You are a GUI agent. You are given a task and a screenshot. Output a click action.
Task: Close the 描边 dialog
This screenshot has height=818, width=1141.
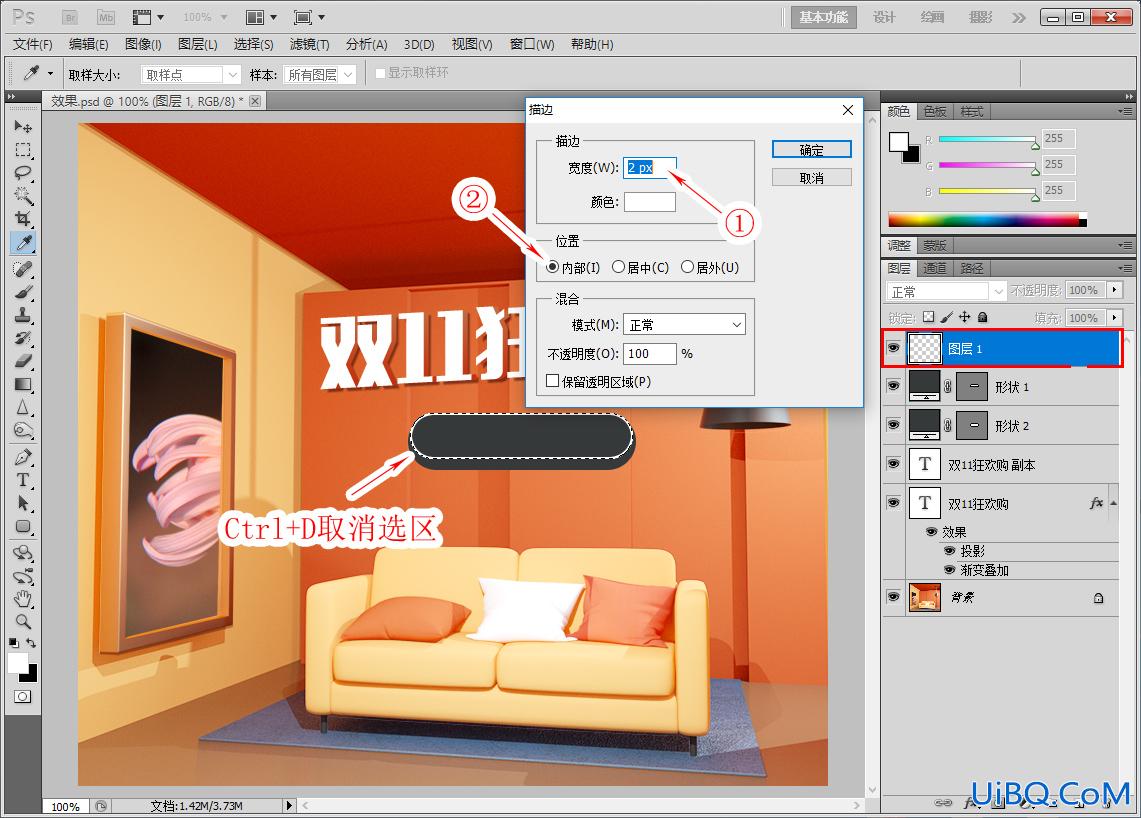click(848, 110)
